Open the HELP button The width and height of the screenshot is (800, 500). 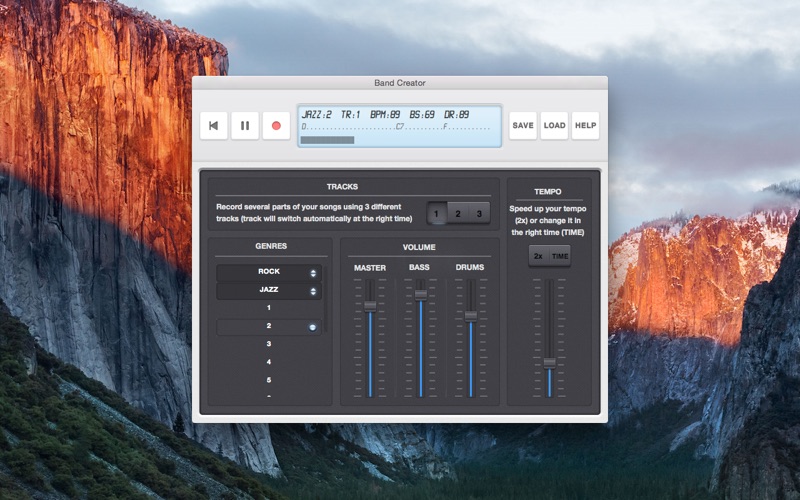pos(585,126)
